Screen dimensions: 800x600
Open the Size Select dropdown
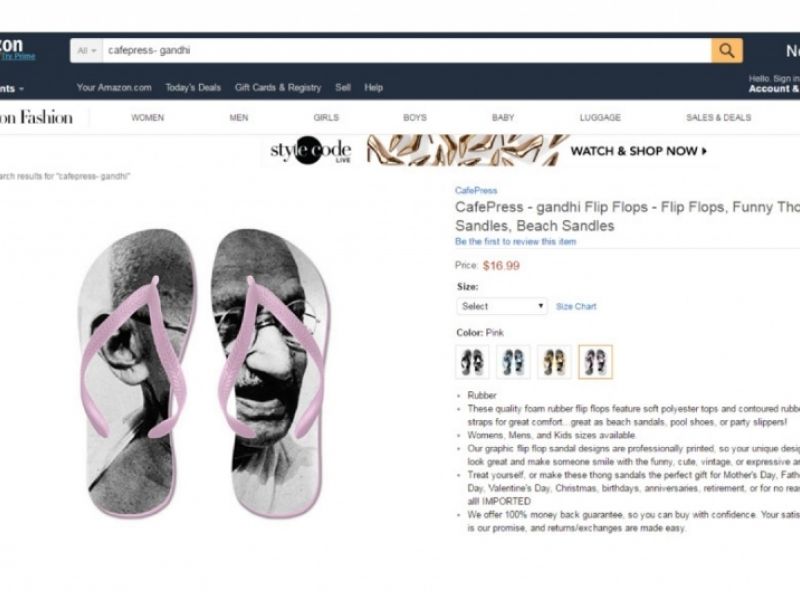coord(502,306)
